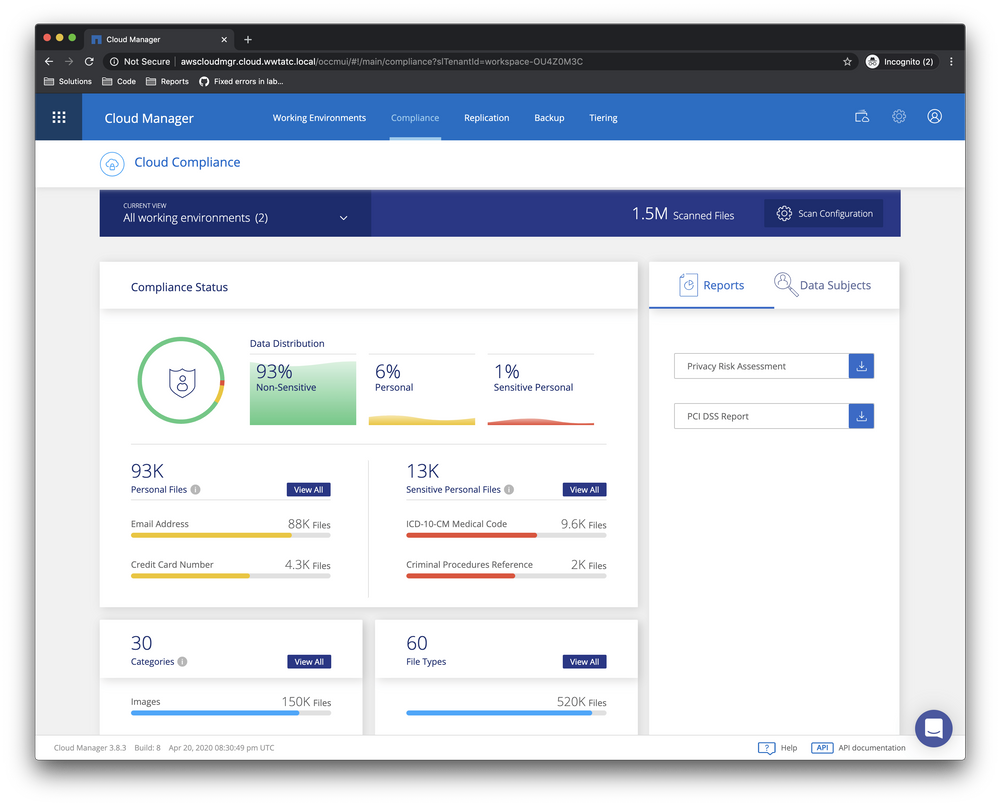View all Sensitive Personal Files
Screen dimensions: 1000x806
(584, 489)
